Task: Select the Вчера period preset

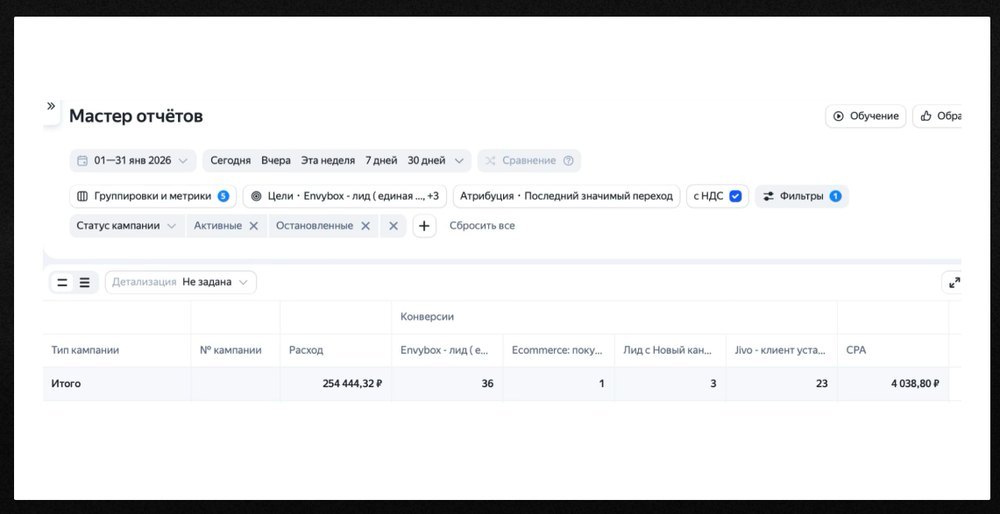Action: coord(276,161)
